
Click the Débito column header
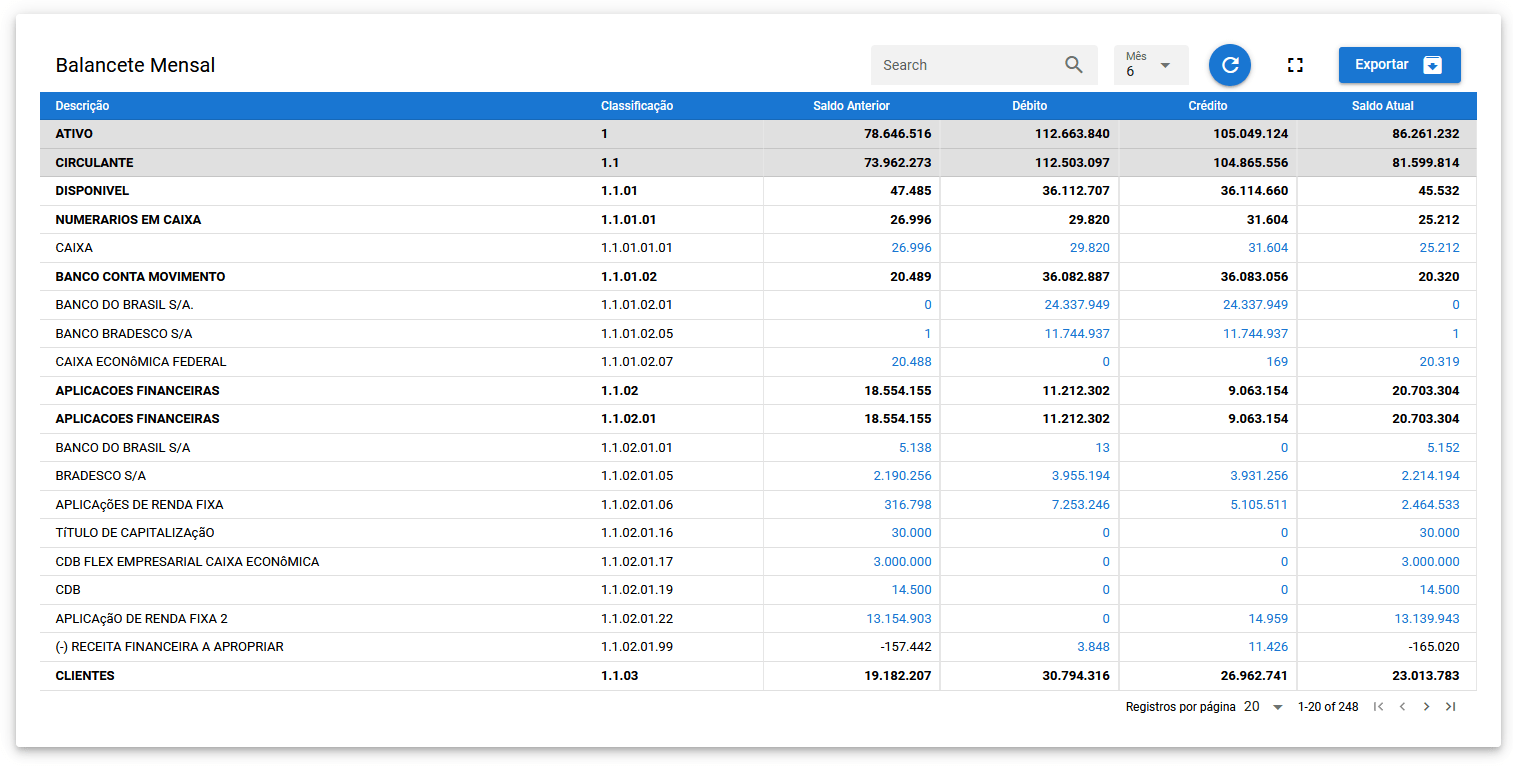(1029, 106)
